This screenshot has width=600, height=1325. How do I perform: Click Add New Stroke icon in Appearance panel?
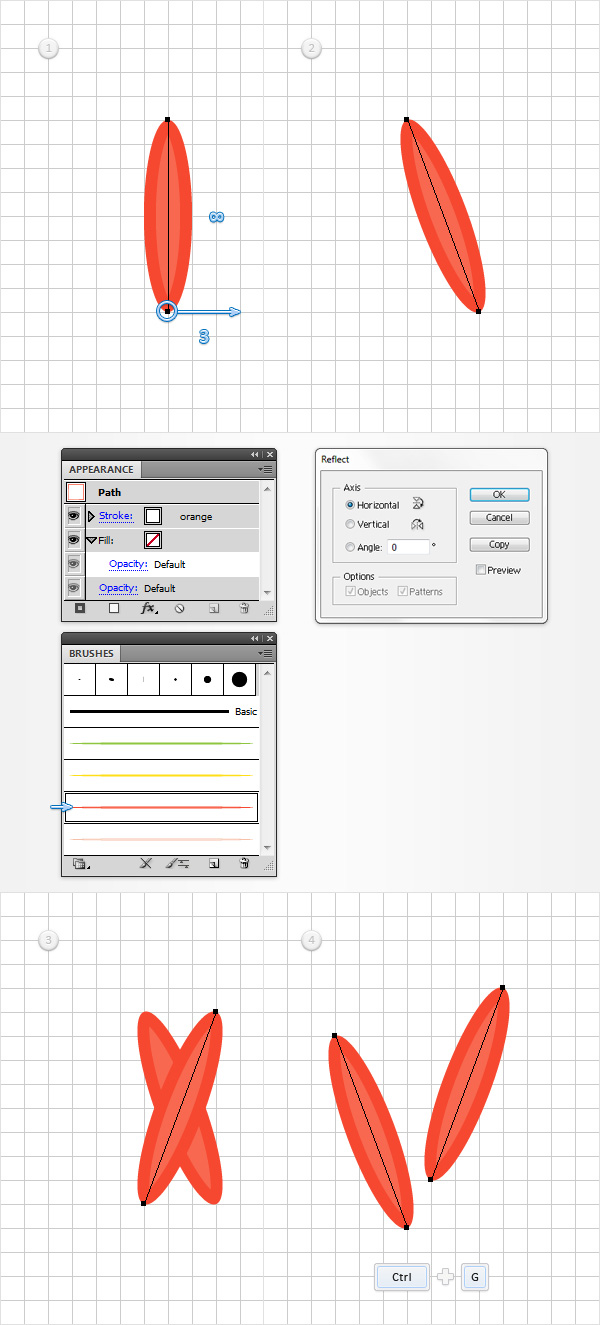point(81,608)
